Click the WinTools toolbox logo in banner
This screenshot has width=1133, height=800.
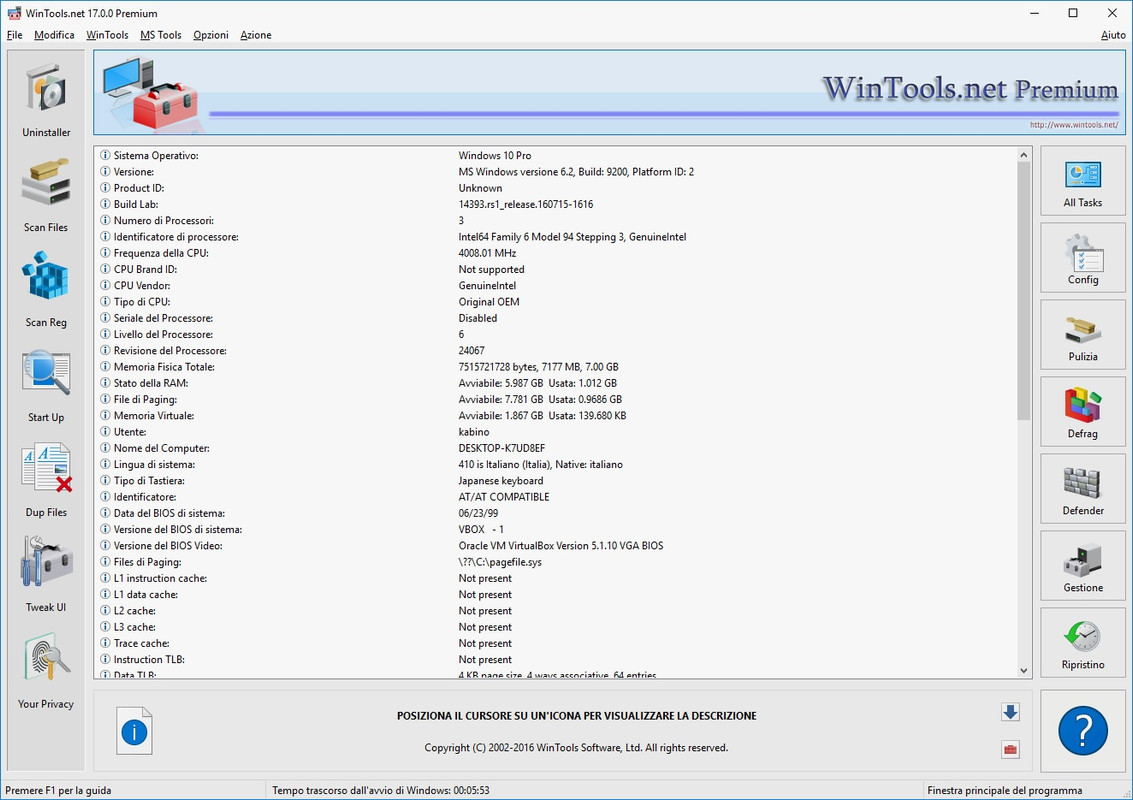(x=151, y=93)
